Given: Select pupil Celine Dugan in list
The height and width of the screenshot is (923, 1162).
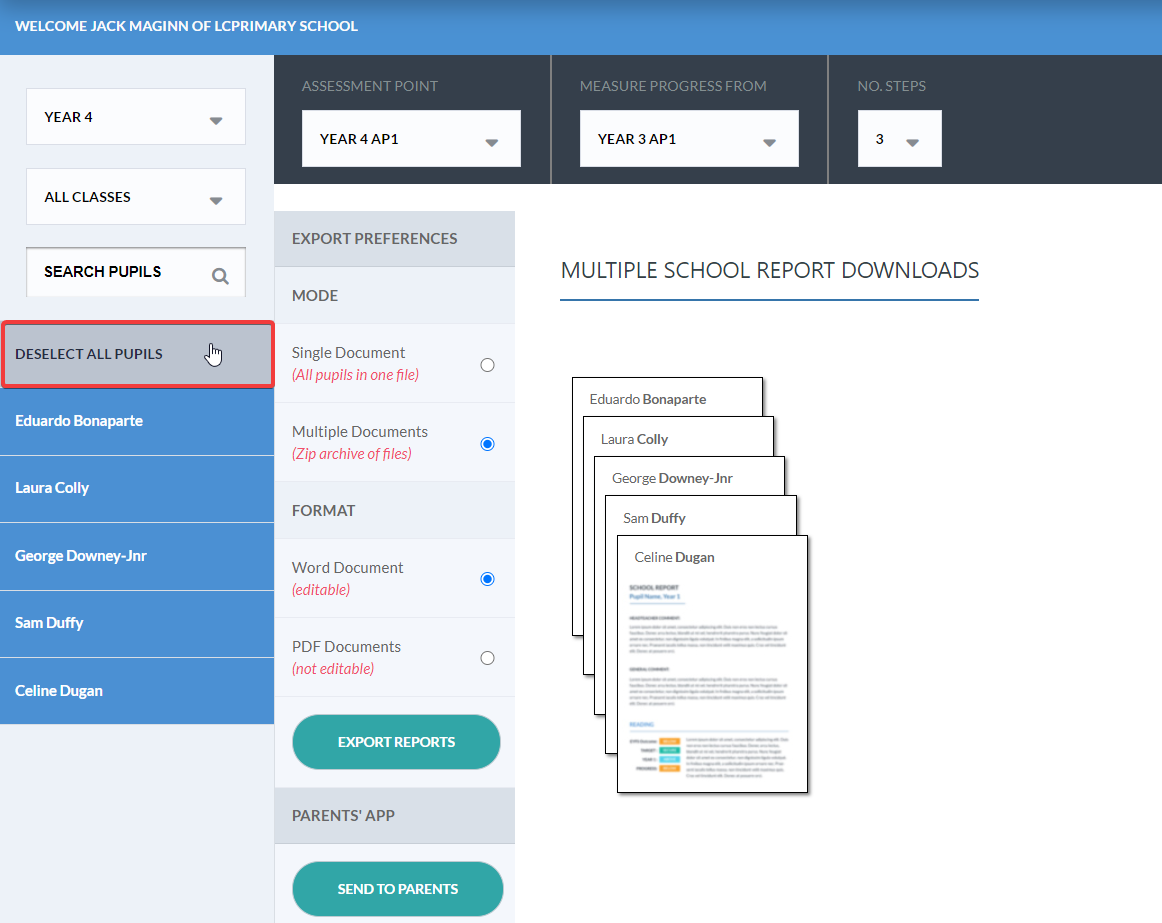Looking at the screenshot, I should (x=137, y=691).
